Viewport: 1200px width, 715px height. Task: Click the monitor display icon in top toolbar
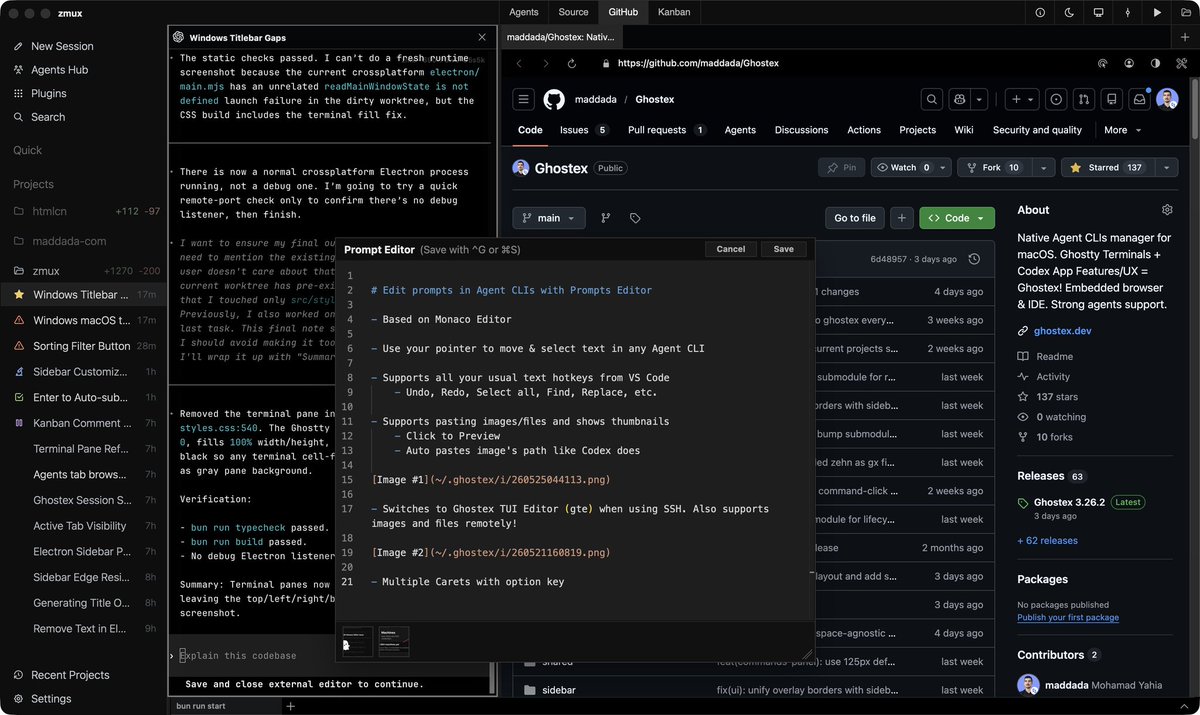coord(1098,13)
